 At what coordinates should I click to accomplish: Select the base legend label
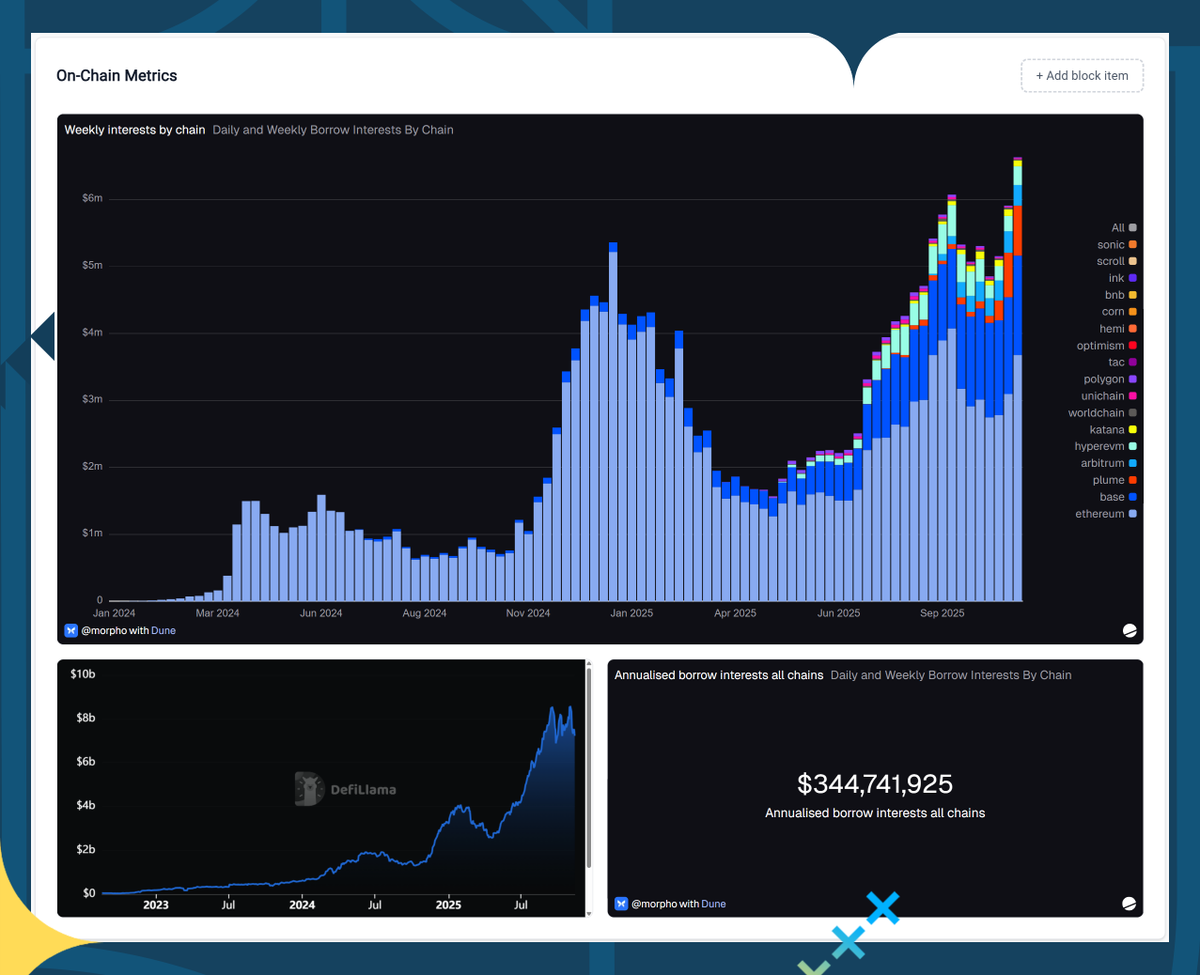1112,497
